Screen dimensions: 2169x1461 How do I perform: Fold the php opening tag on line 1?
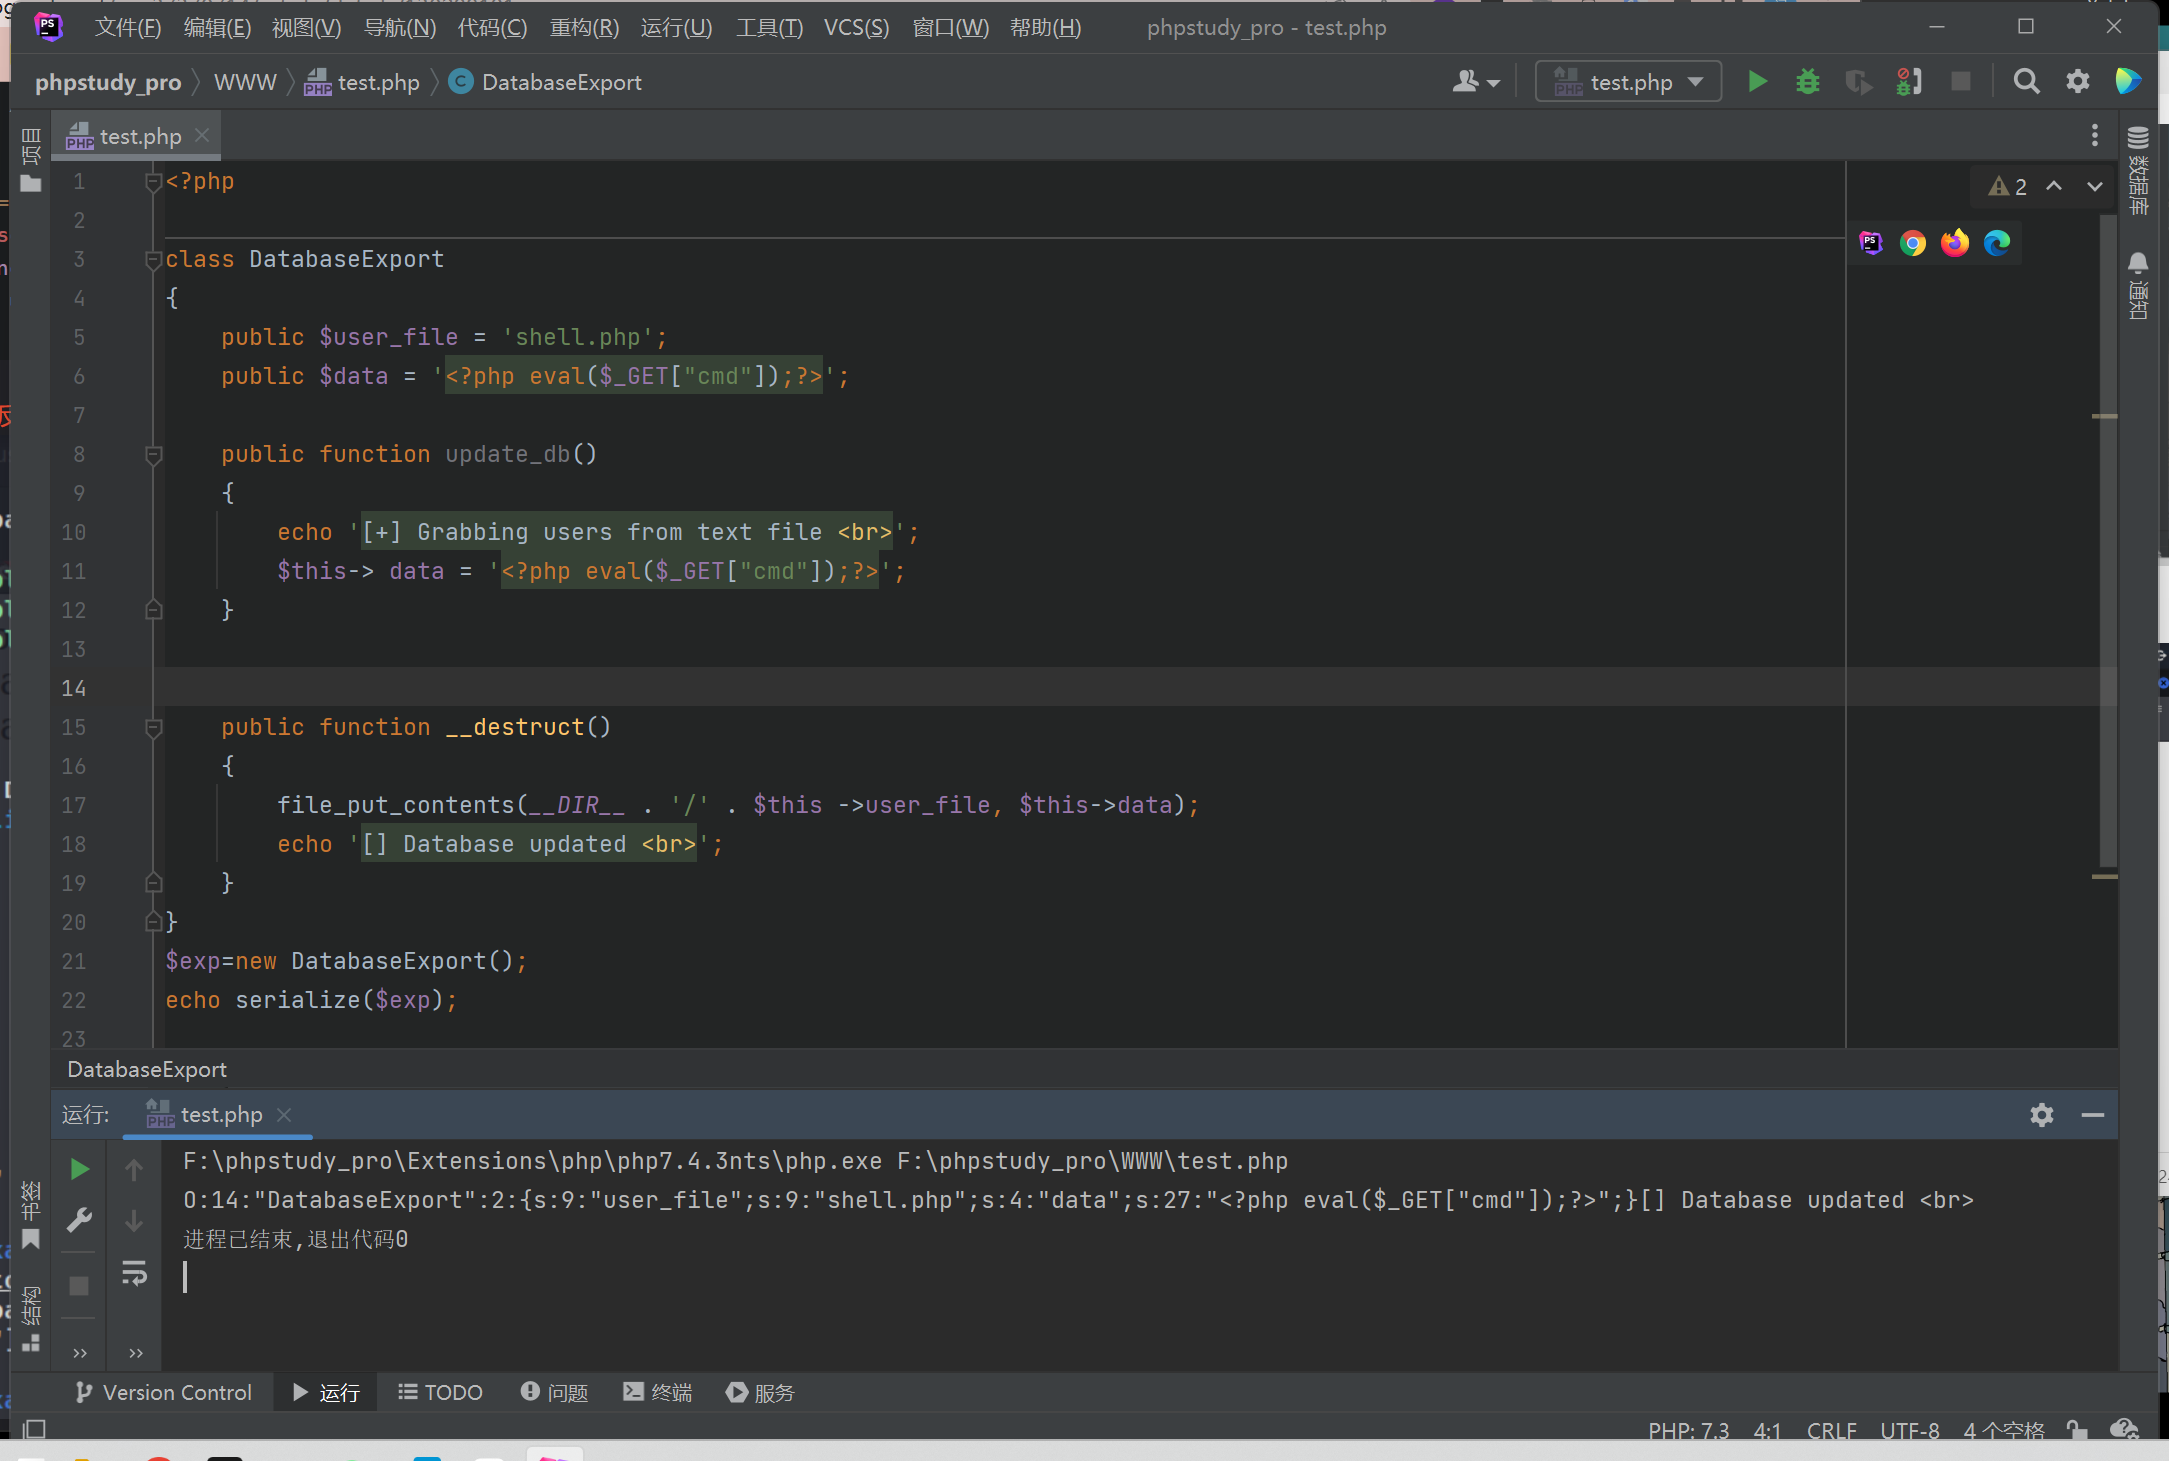click(154, 182)
